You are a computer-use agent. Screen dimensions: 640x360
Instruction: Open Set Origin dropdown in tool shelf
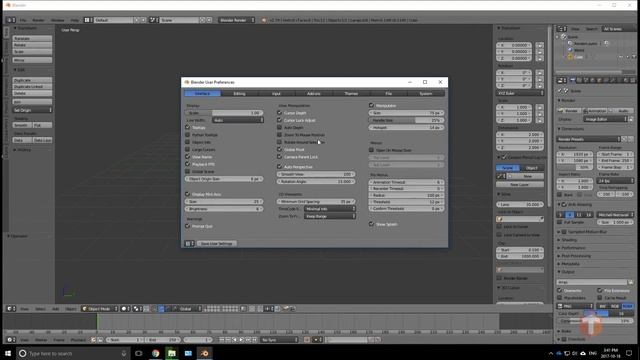32,110
